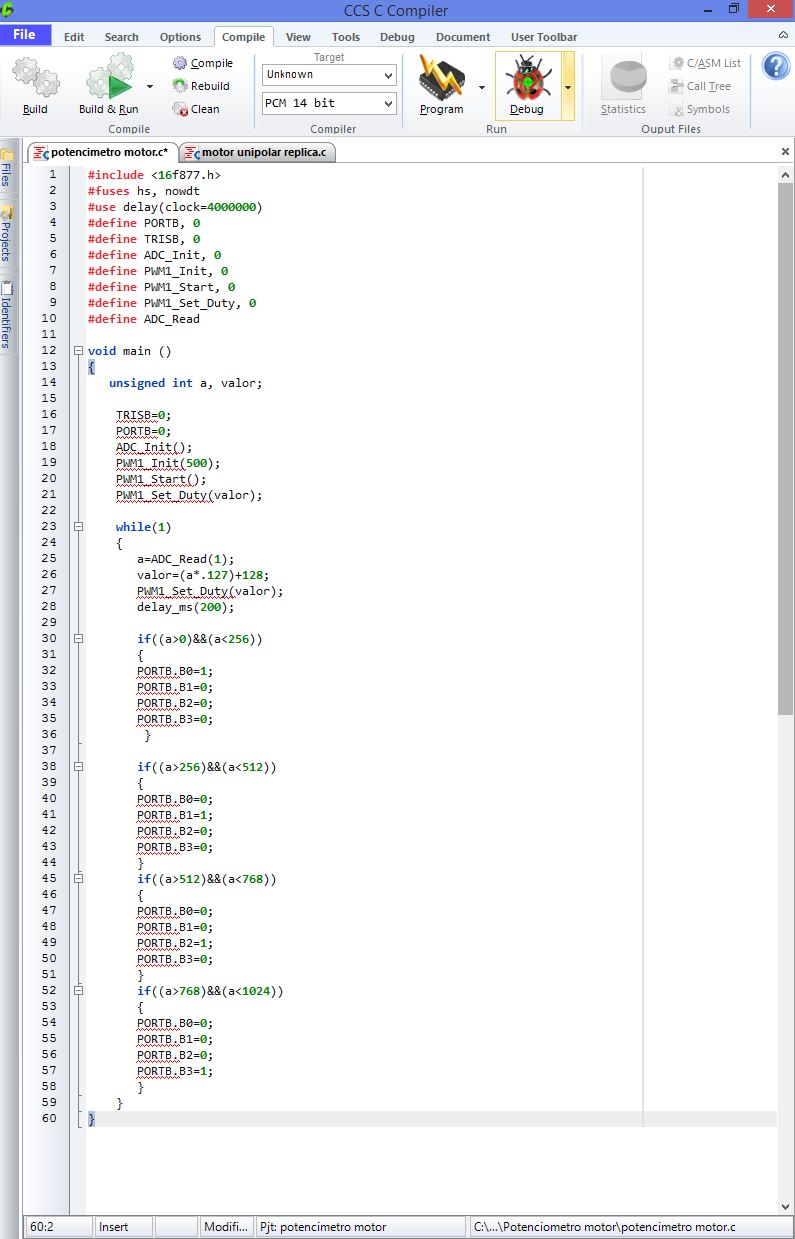
Task: Open the Files side panel
Action: coord(6,167)
